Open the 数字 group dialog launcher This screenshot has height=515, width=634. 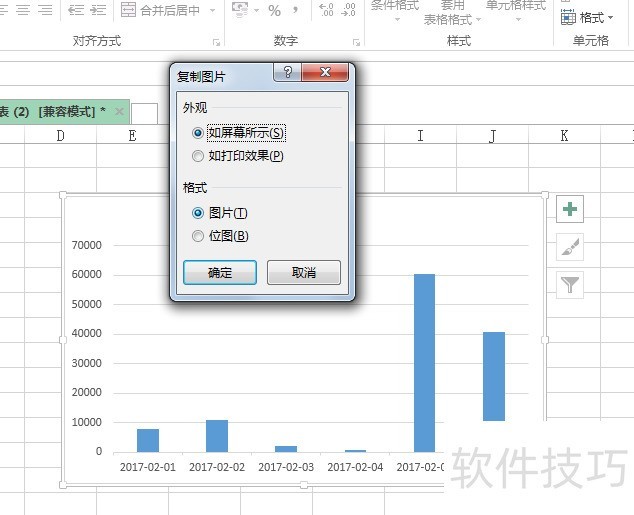click(x=356, y=42)
